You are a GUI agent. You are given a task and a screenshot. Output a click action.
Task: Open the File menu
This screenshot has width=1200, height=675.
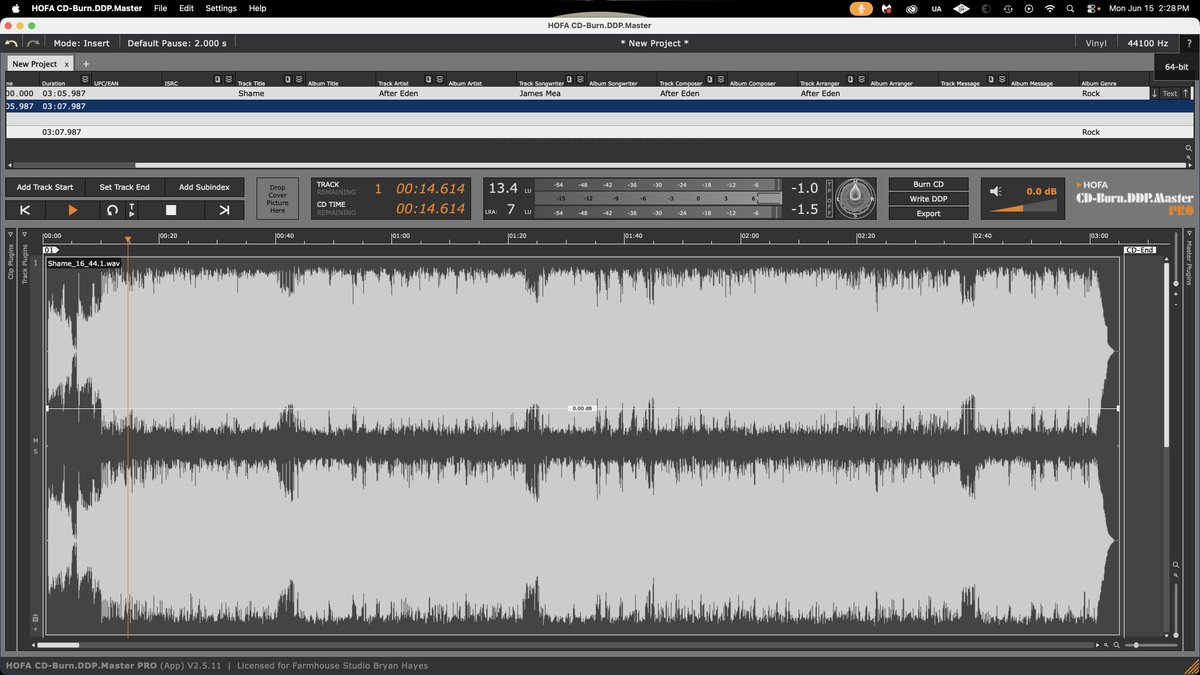160,8
